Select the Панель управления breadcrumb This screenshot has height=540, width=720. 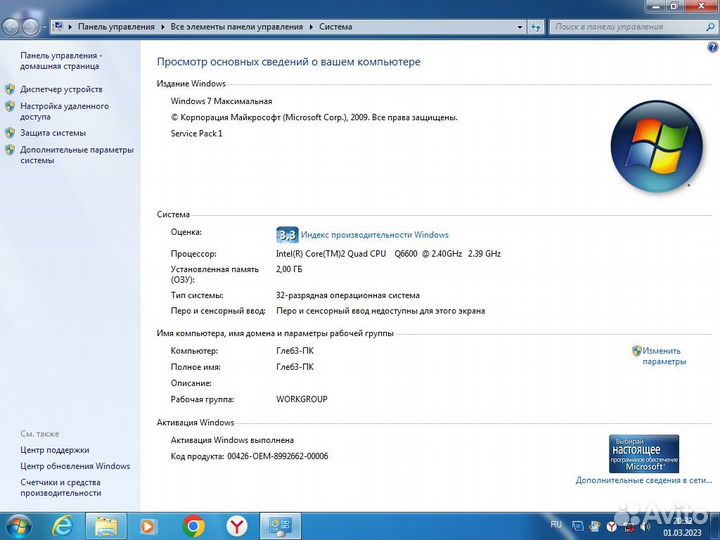116,27
